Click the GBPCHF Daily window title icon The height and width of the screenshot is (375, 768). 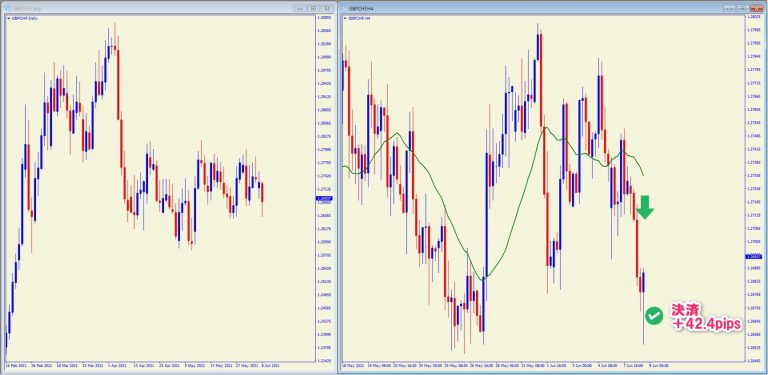pos(8,8)
